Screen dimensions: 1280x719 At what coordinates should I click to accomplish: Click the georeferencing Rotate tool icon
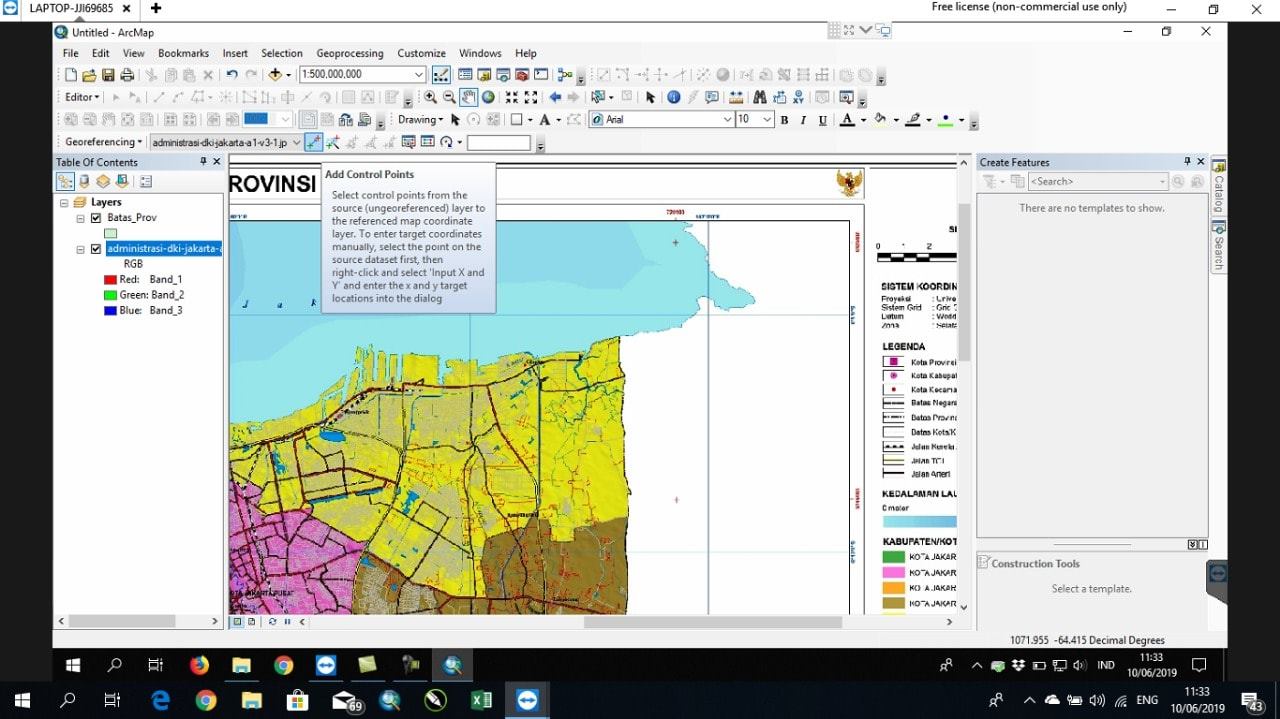point(446,142)
